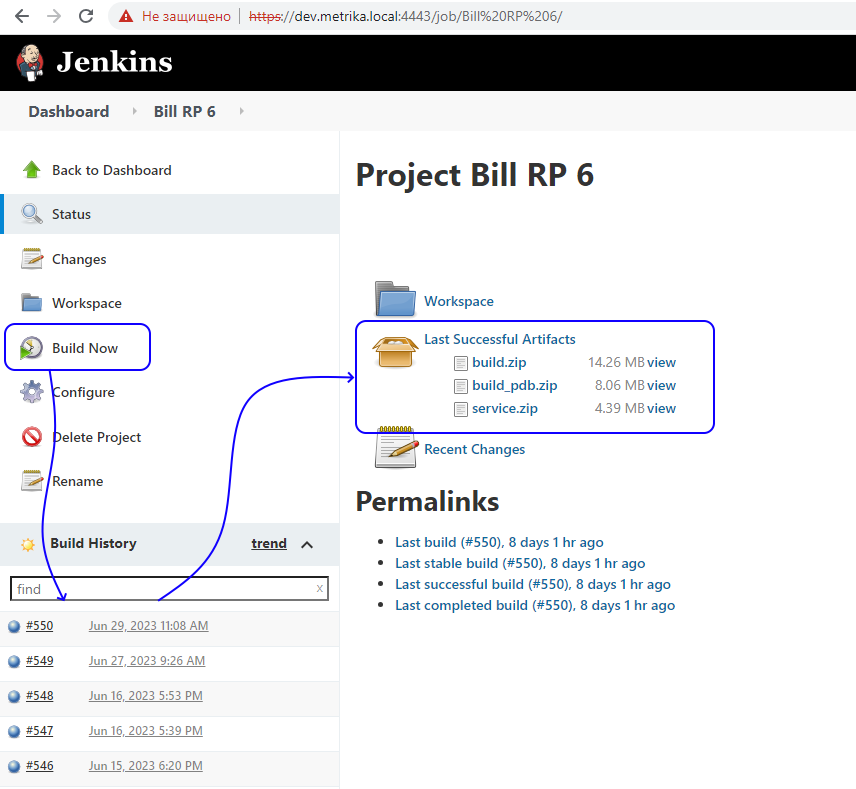Viewport: 856px width, 789px height.
Task: Open the Last Successful Artifacts link
Action: click(x=500, y=339)
